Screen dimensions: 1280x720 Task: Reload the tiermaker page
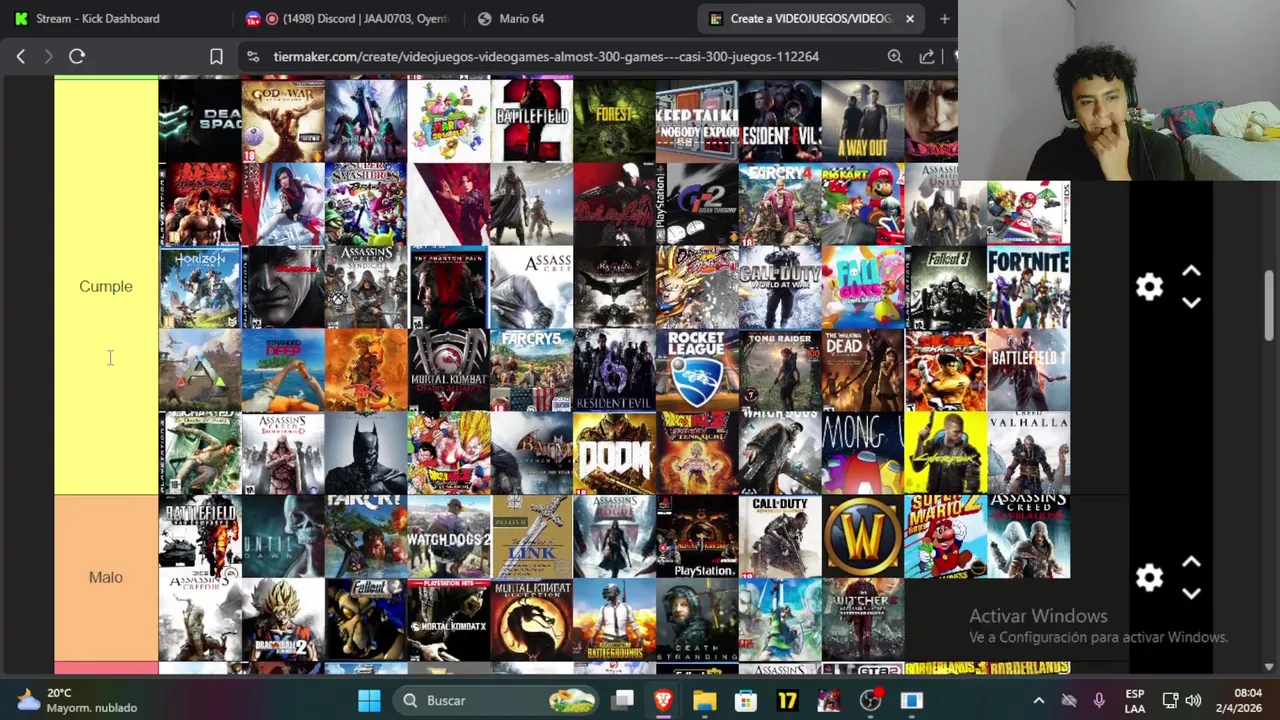click(77, 57)
